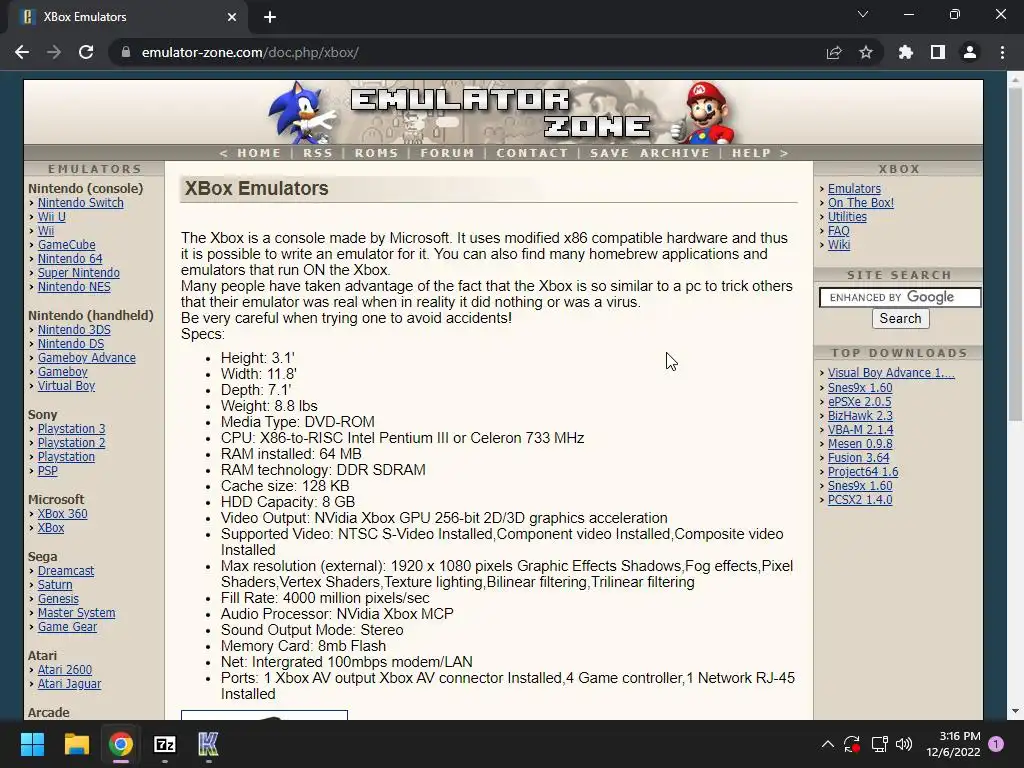Open the Wii U emulators link
Viewport: 1024px width, 768px height.
pos(52,217)
